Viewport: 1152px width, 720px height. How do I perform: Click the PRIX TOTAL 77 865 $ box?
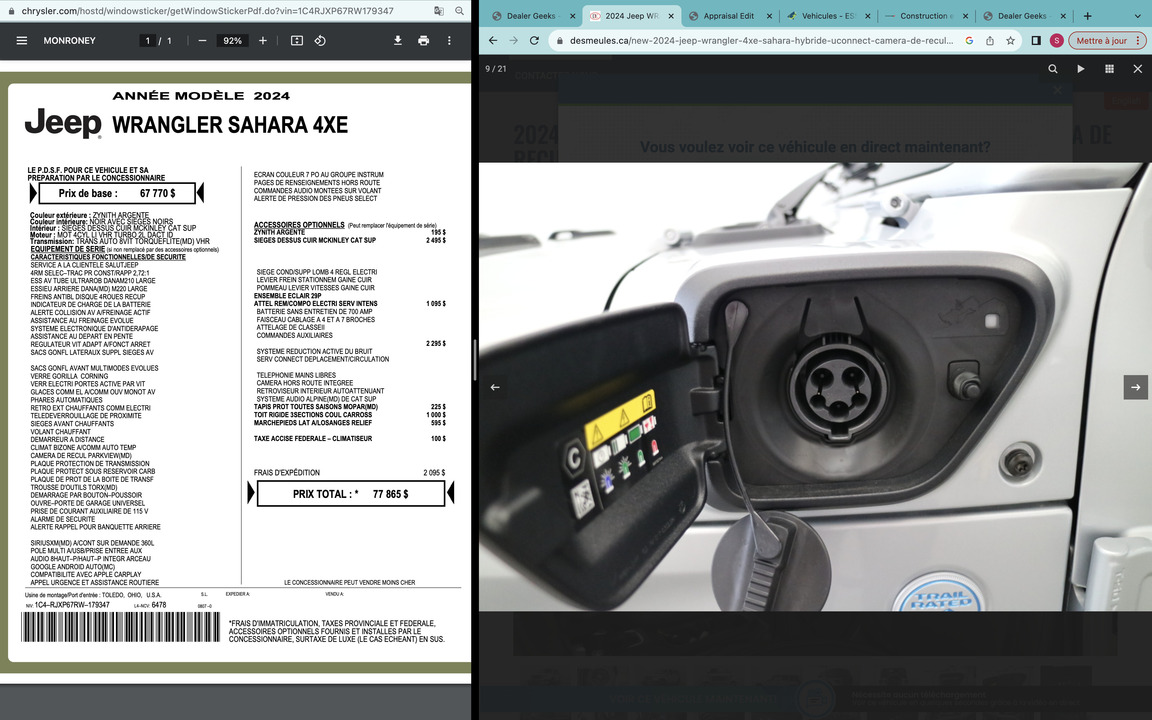pyautogui.click(x=350, y=494)
